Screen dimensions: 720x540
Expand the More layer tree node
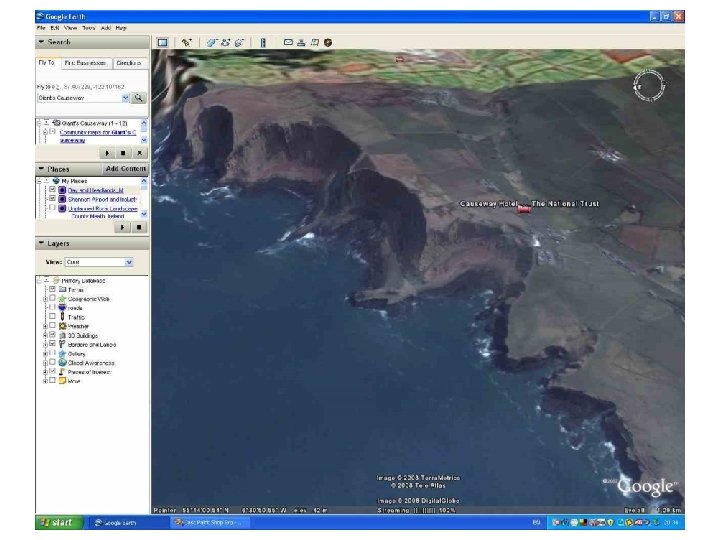[x=45, y=381]
